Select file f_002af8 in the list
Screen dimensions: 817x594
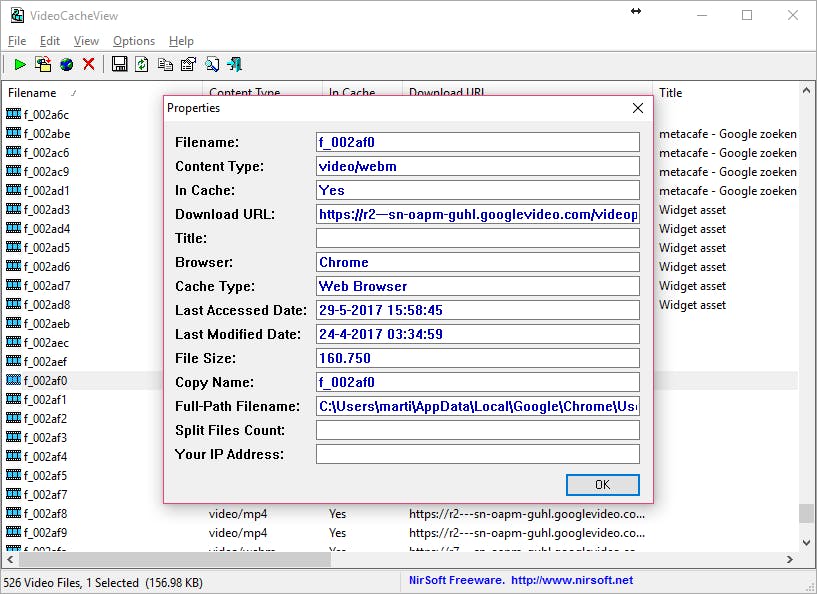(45, 514)
